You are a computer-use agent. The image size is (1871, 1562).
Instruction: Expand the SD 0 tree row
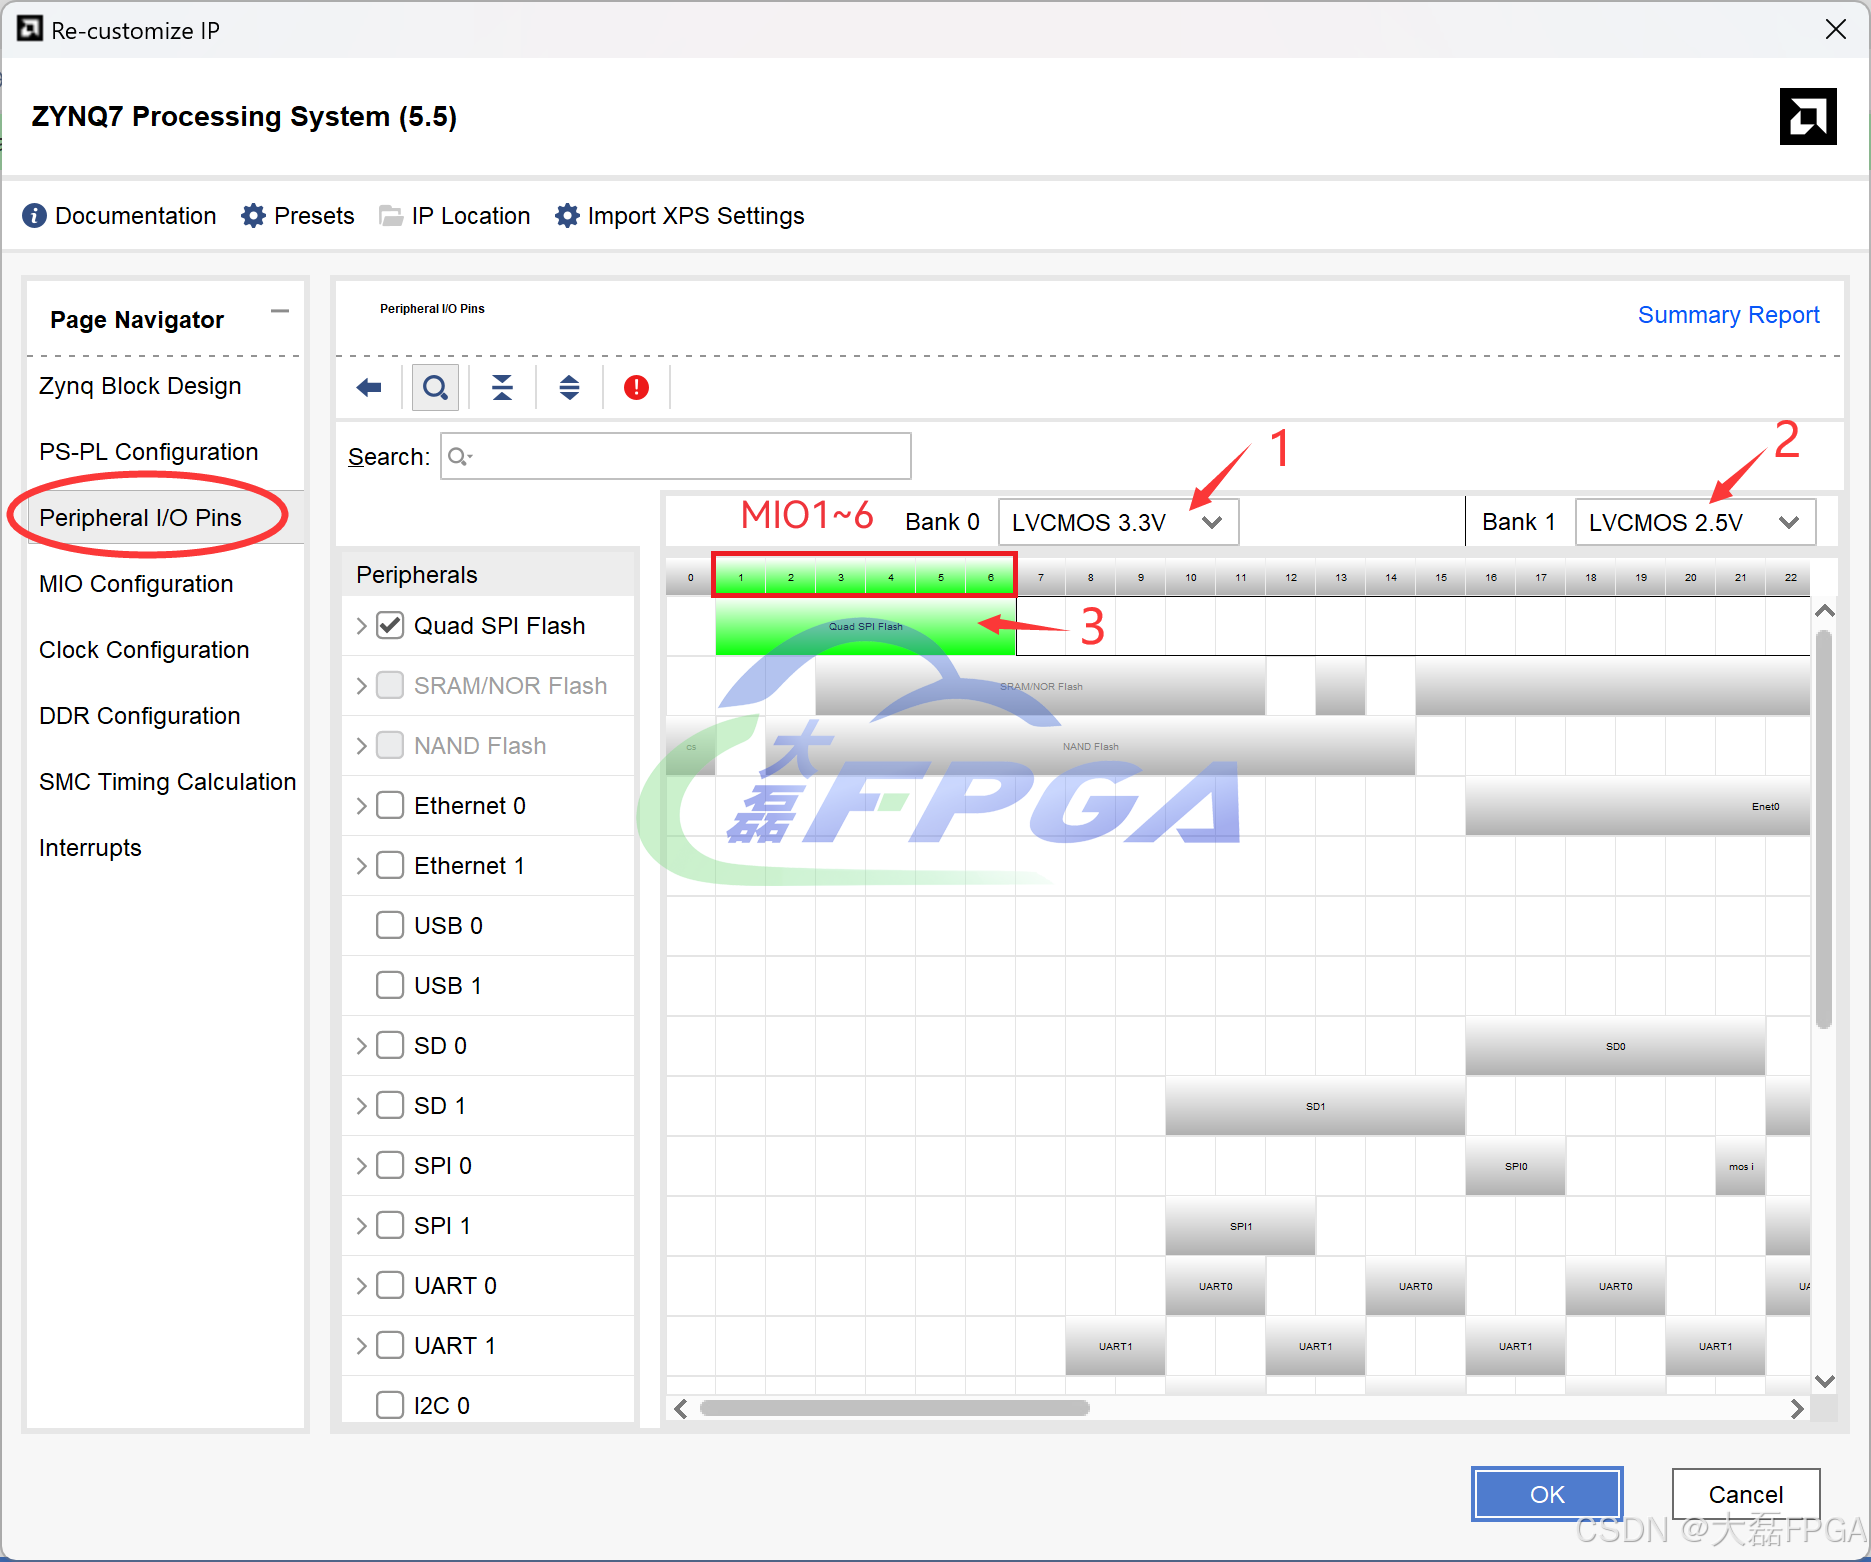point(361,1046)
